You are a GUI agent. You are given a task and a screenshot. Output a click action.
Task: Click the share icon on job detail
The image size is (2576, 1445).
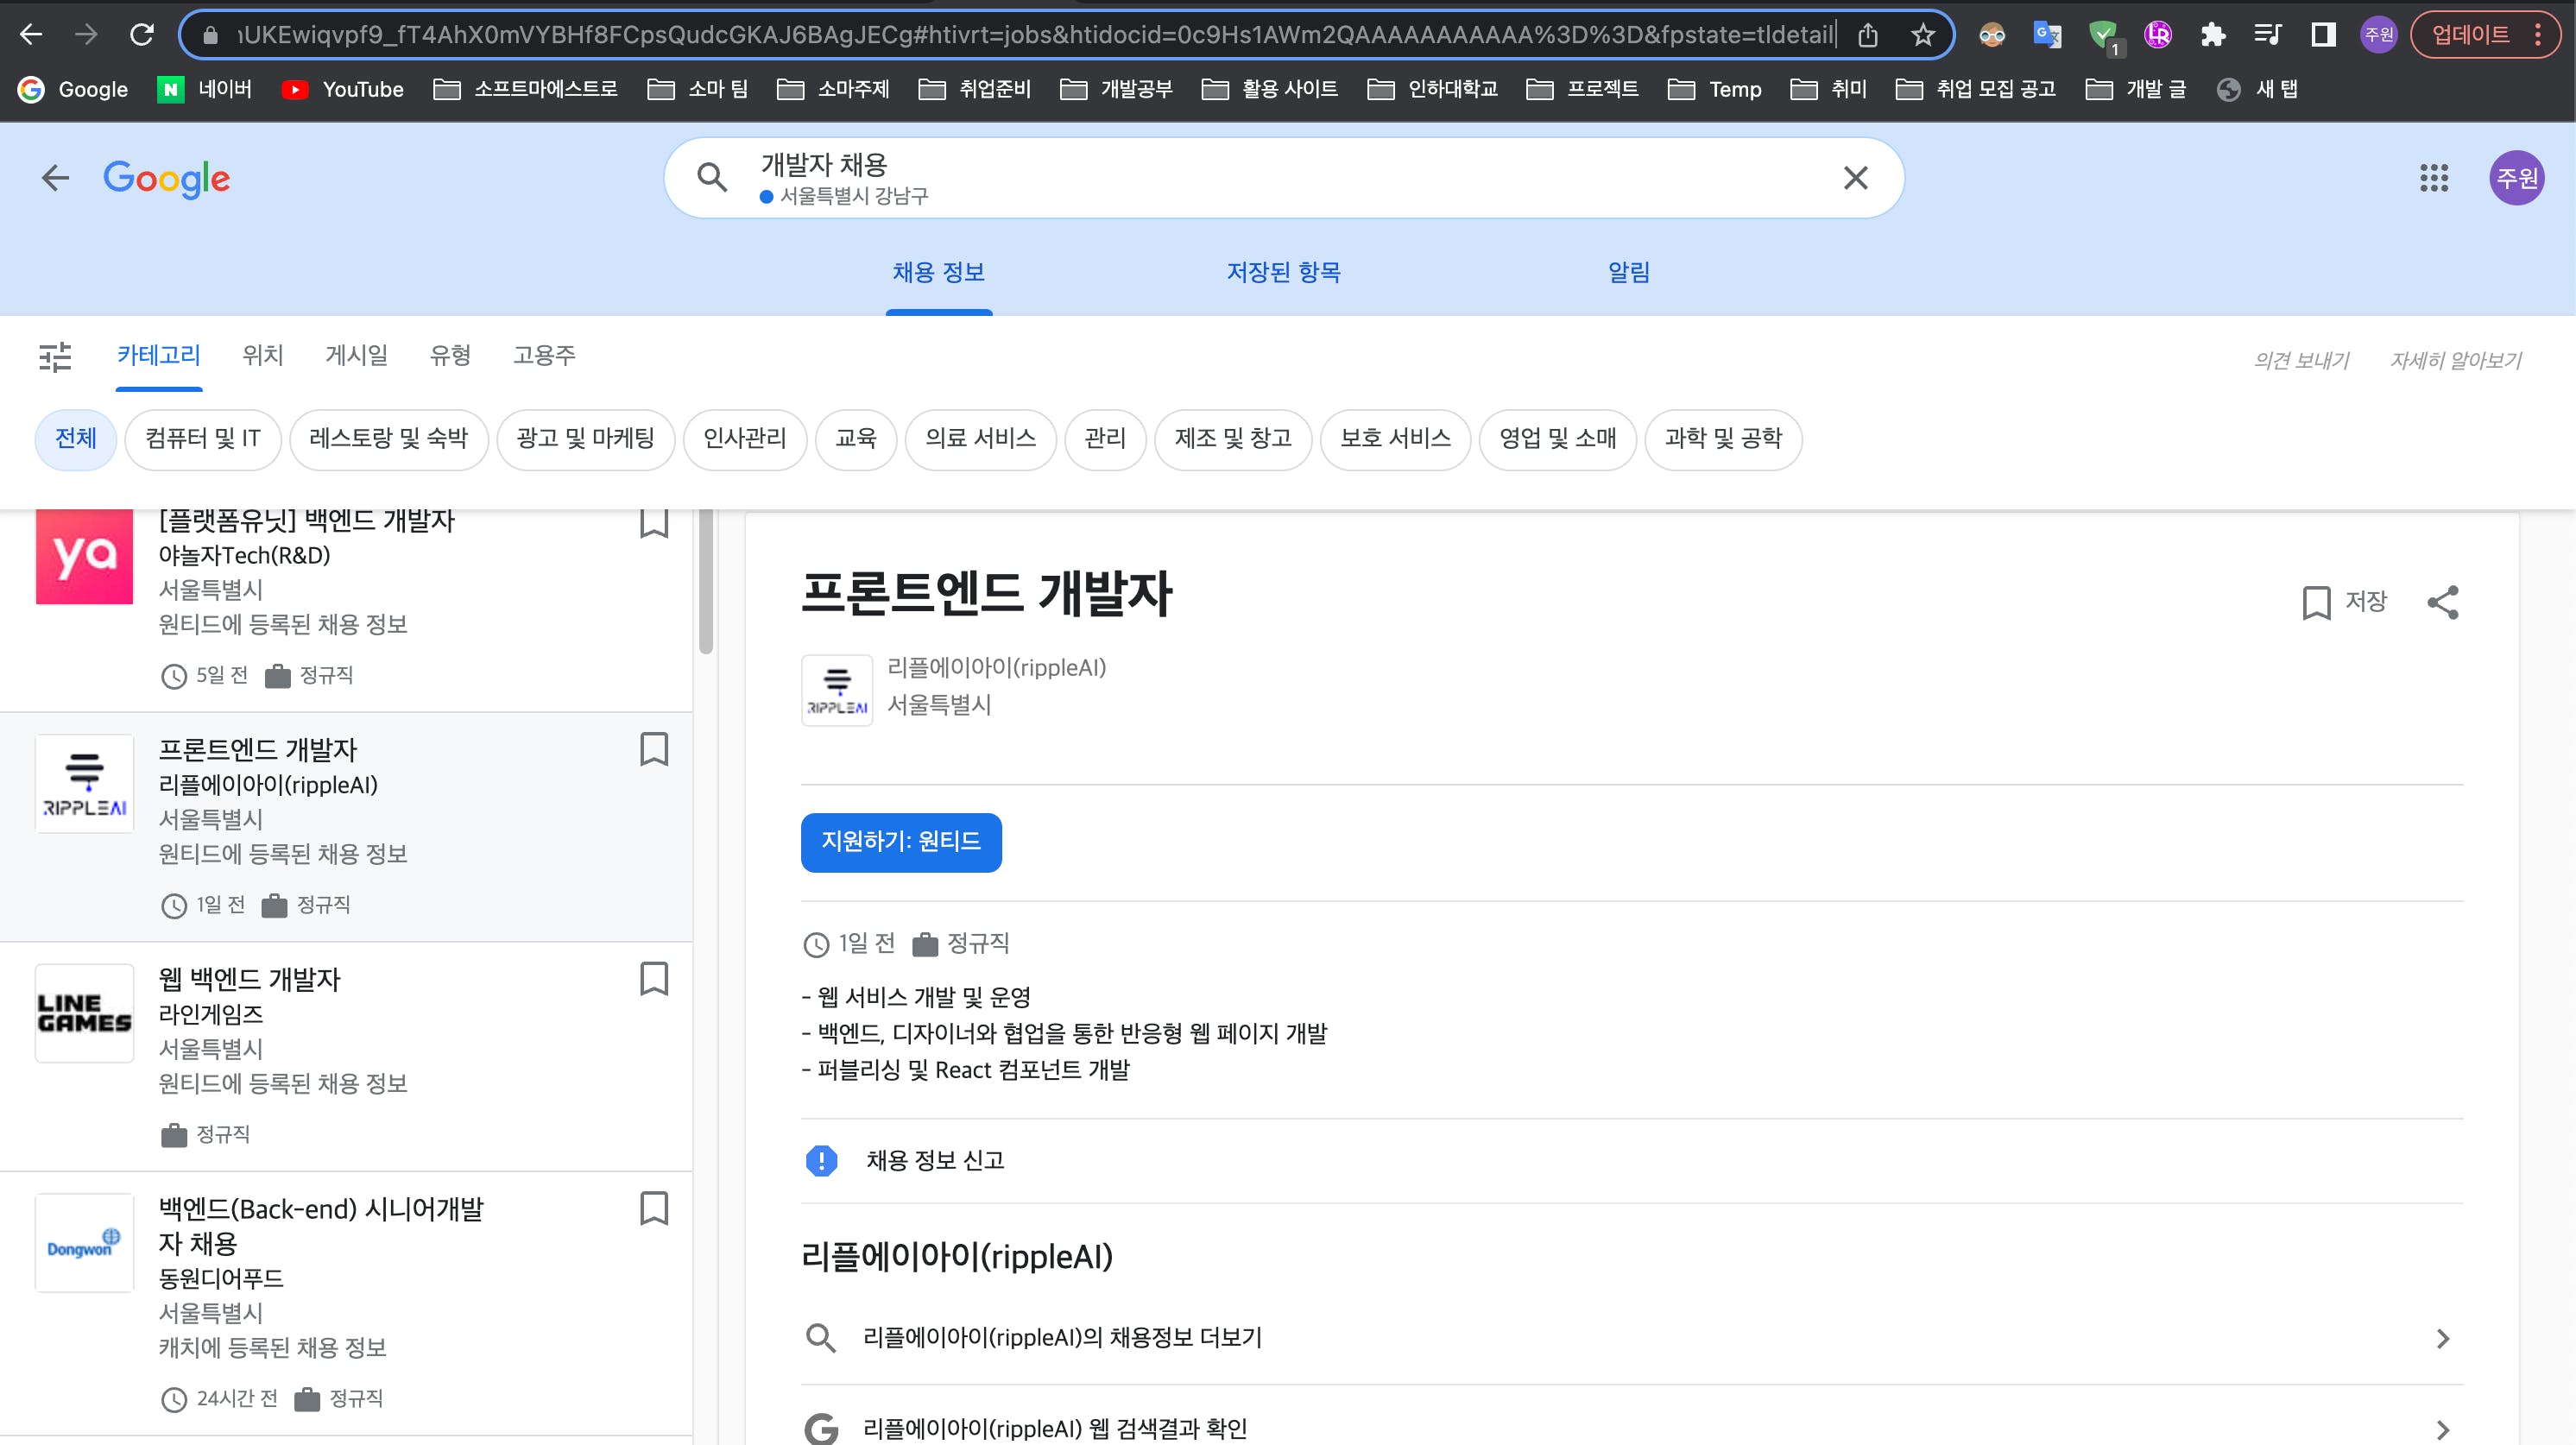[x=2442, y=602]
